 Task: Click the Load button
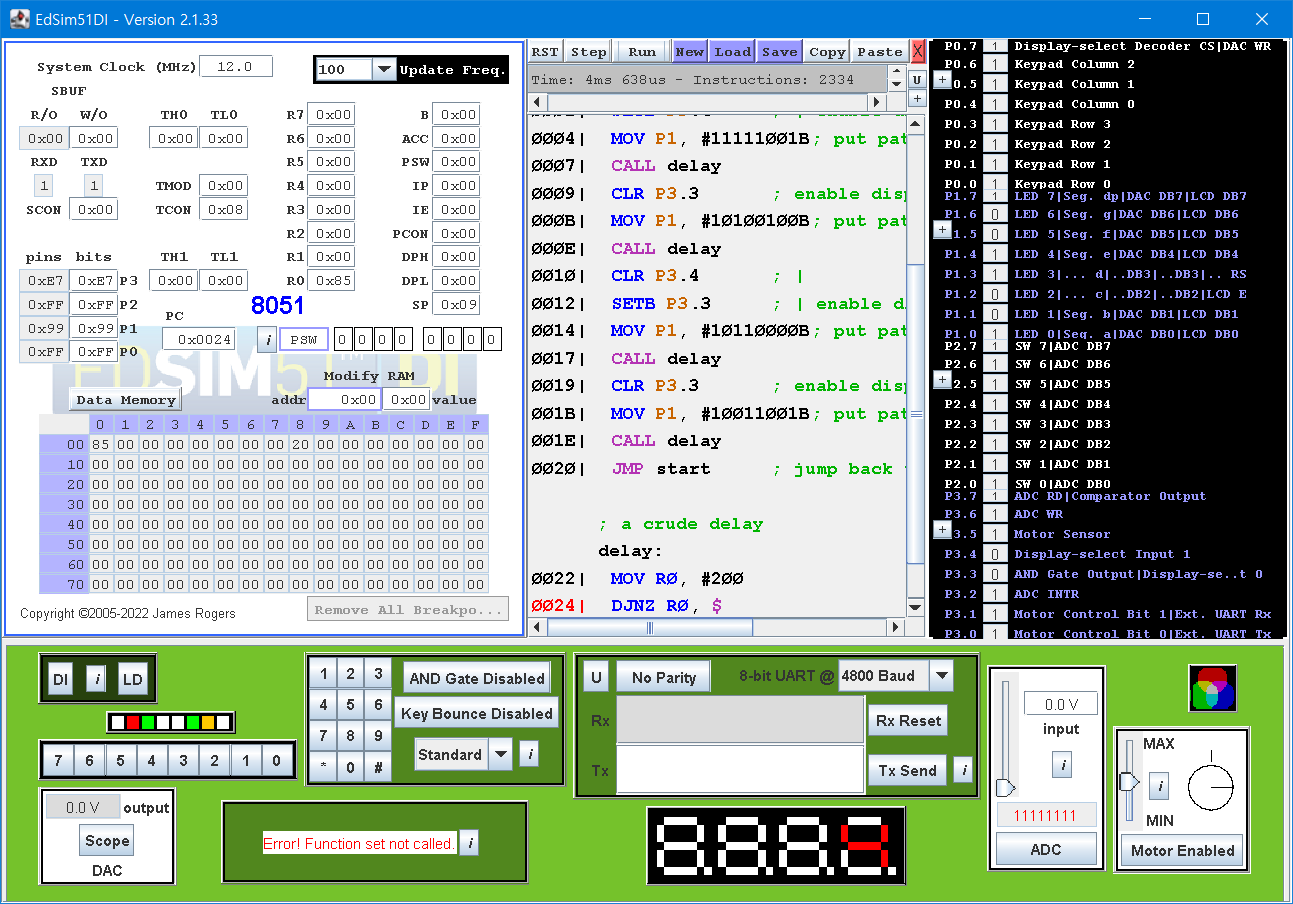click(732, 52)
